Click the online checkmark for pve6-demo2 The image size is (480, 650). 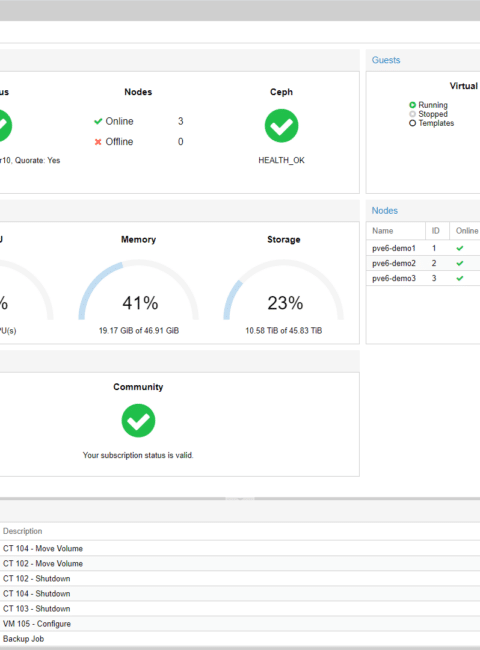[x=460, y=263]
